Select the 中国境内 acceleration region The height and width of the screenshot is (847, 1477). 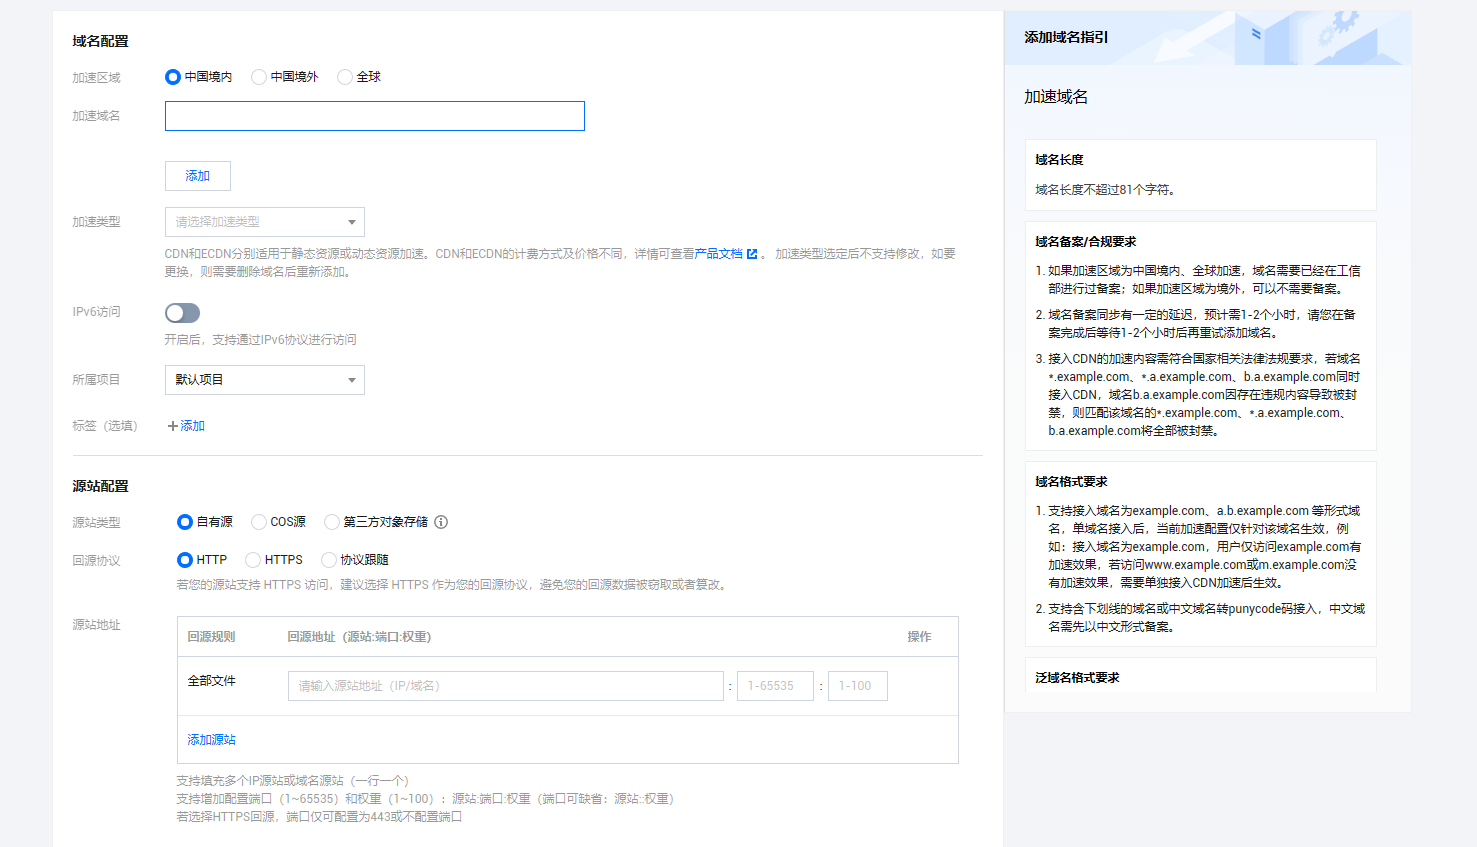coord(173,77)
